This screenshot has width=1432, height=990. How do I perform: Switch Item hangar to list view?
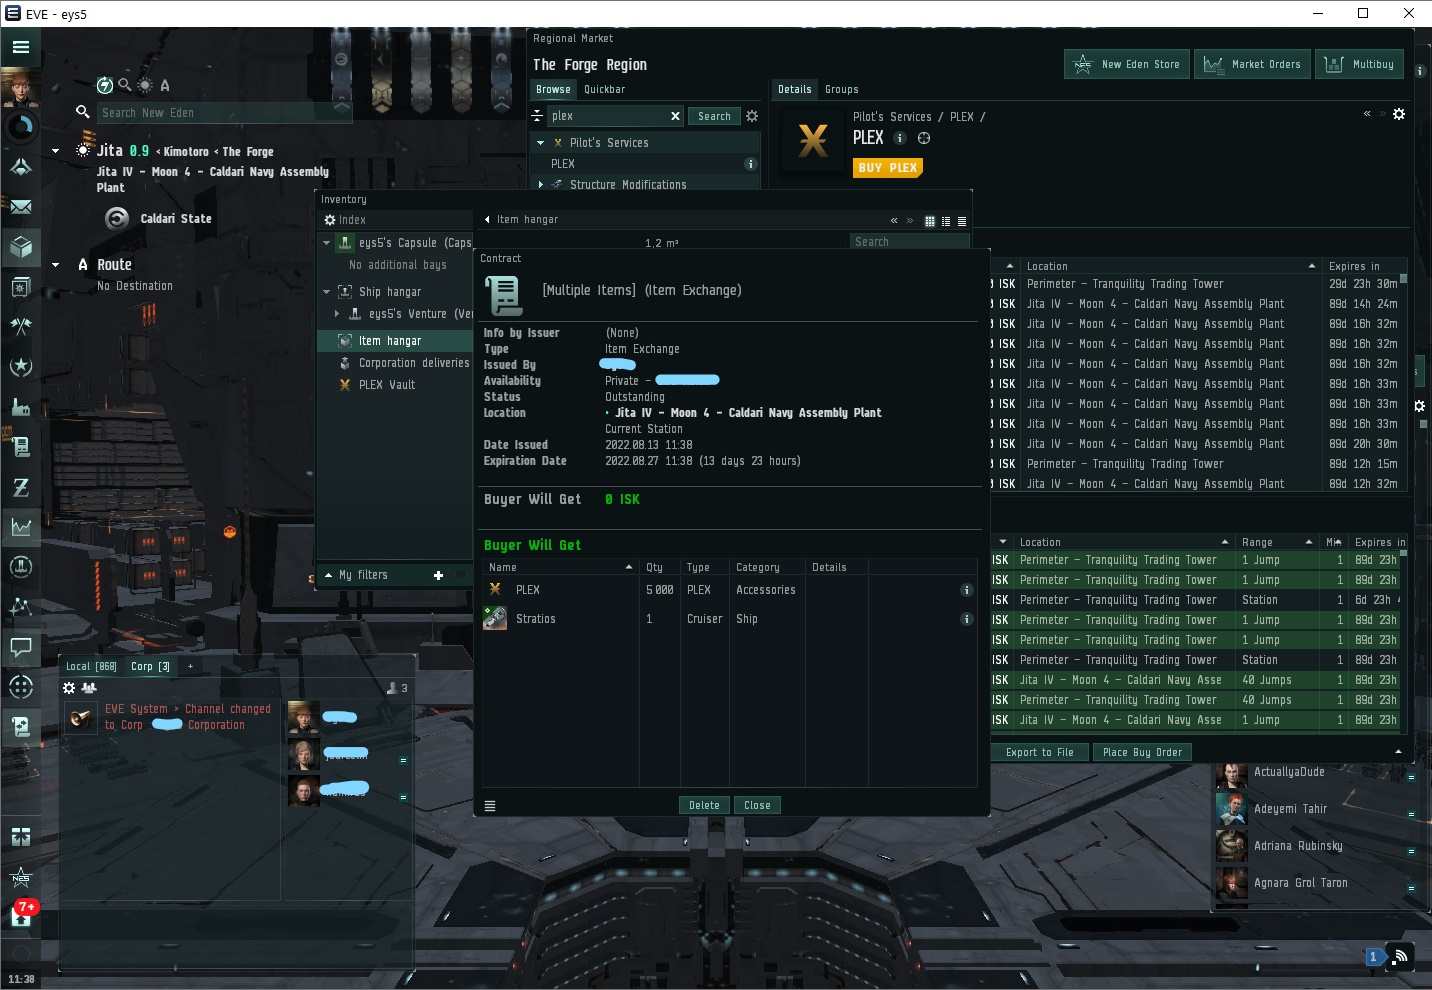point(962,221)
